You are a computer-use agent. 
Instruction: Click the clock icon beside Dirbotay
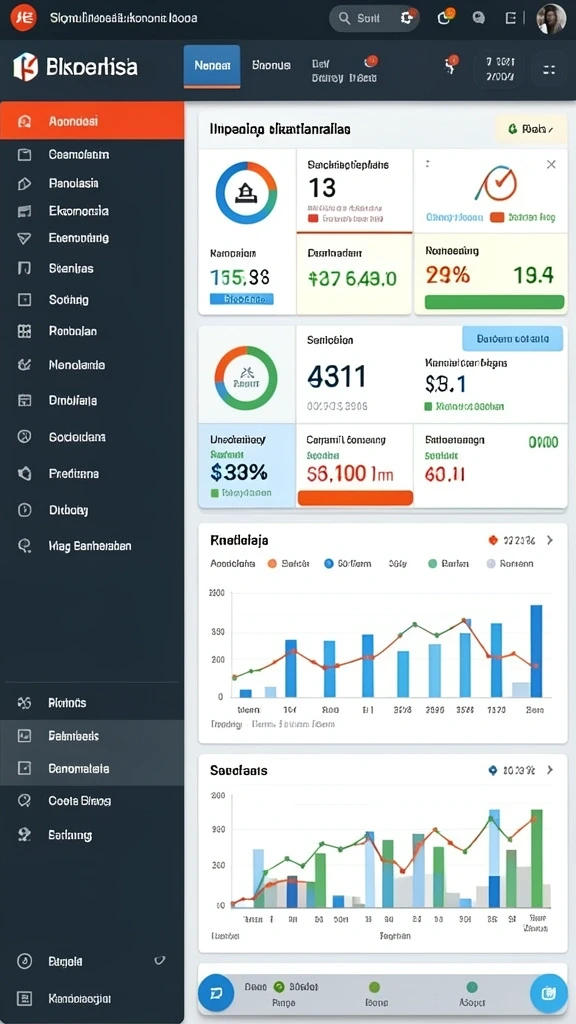24,510
